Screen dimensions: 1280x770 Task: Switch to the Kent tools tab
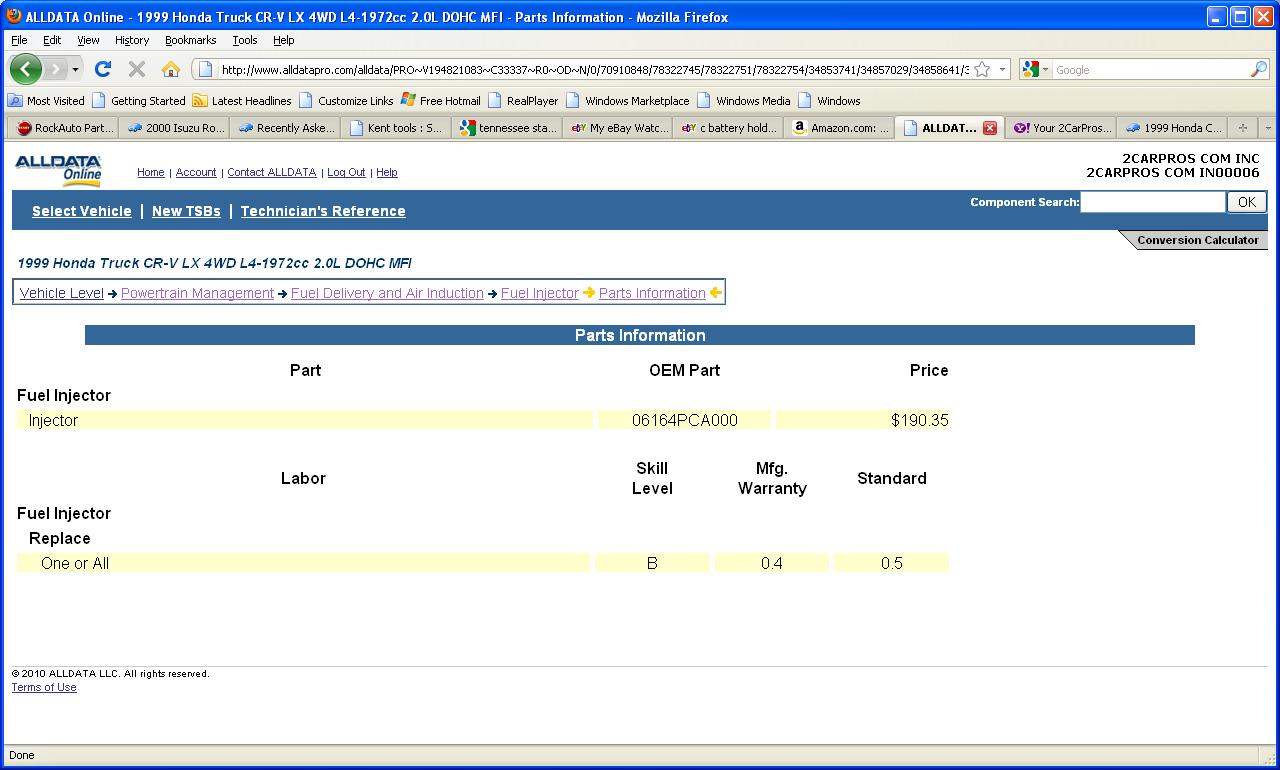(x=397, y=128)
